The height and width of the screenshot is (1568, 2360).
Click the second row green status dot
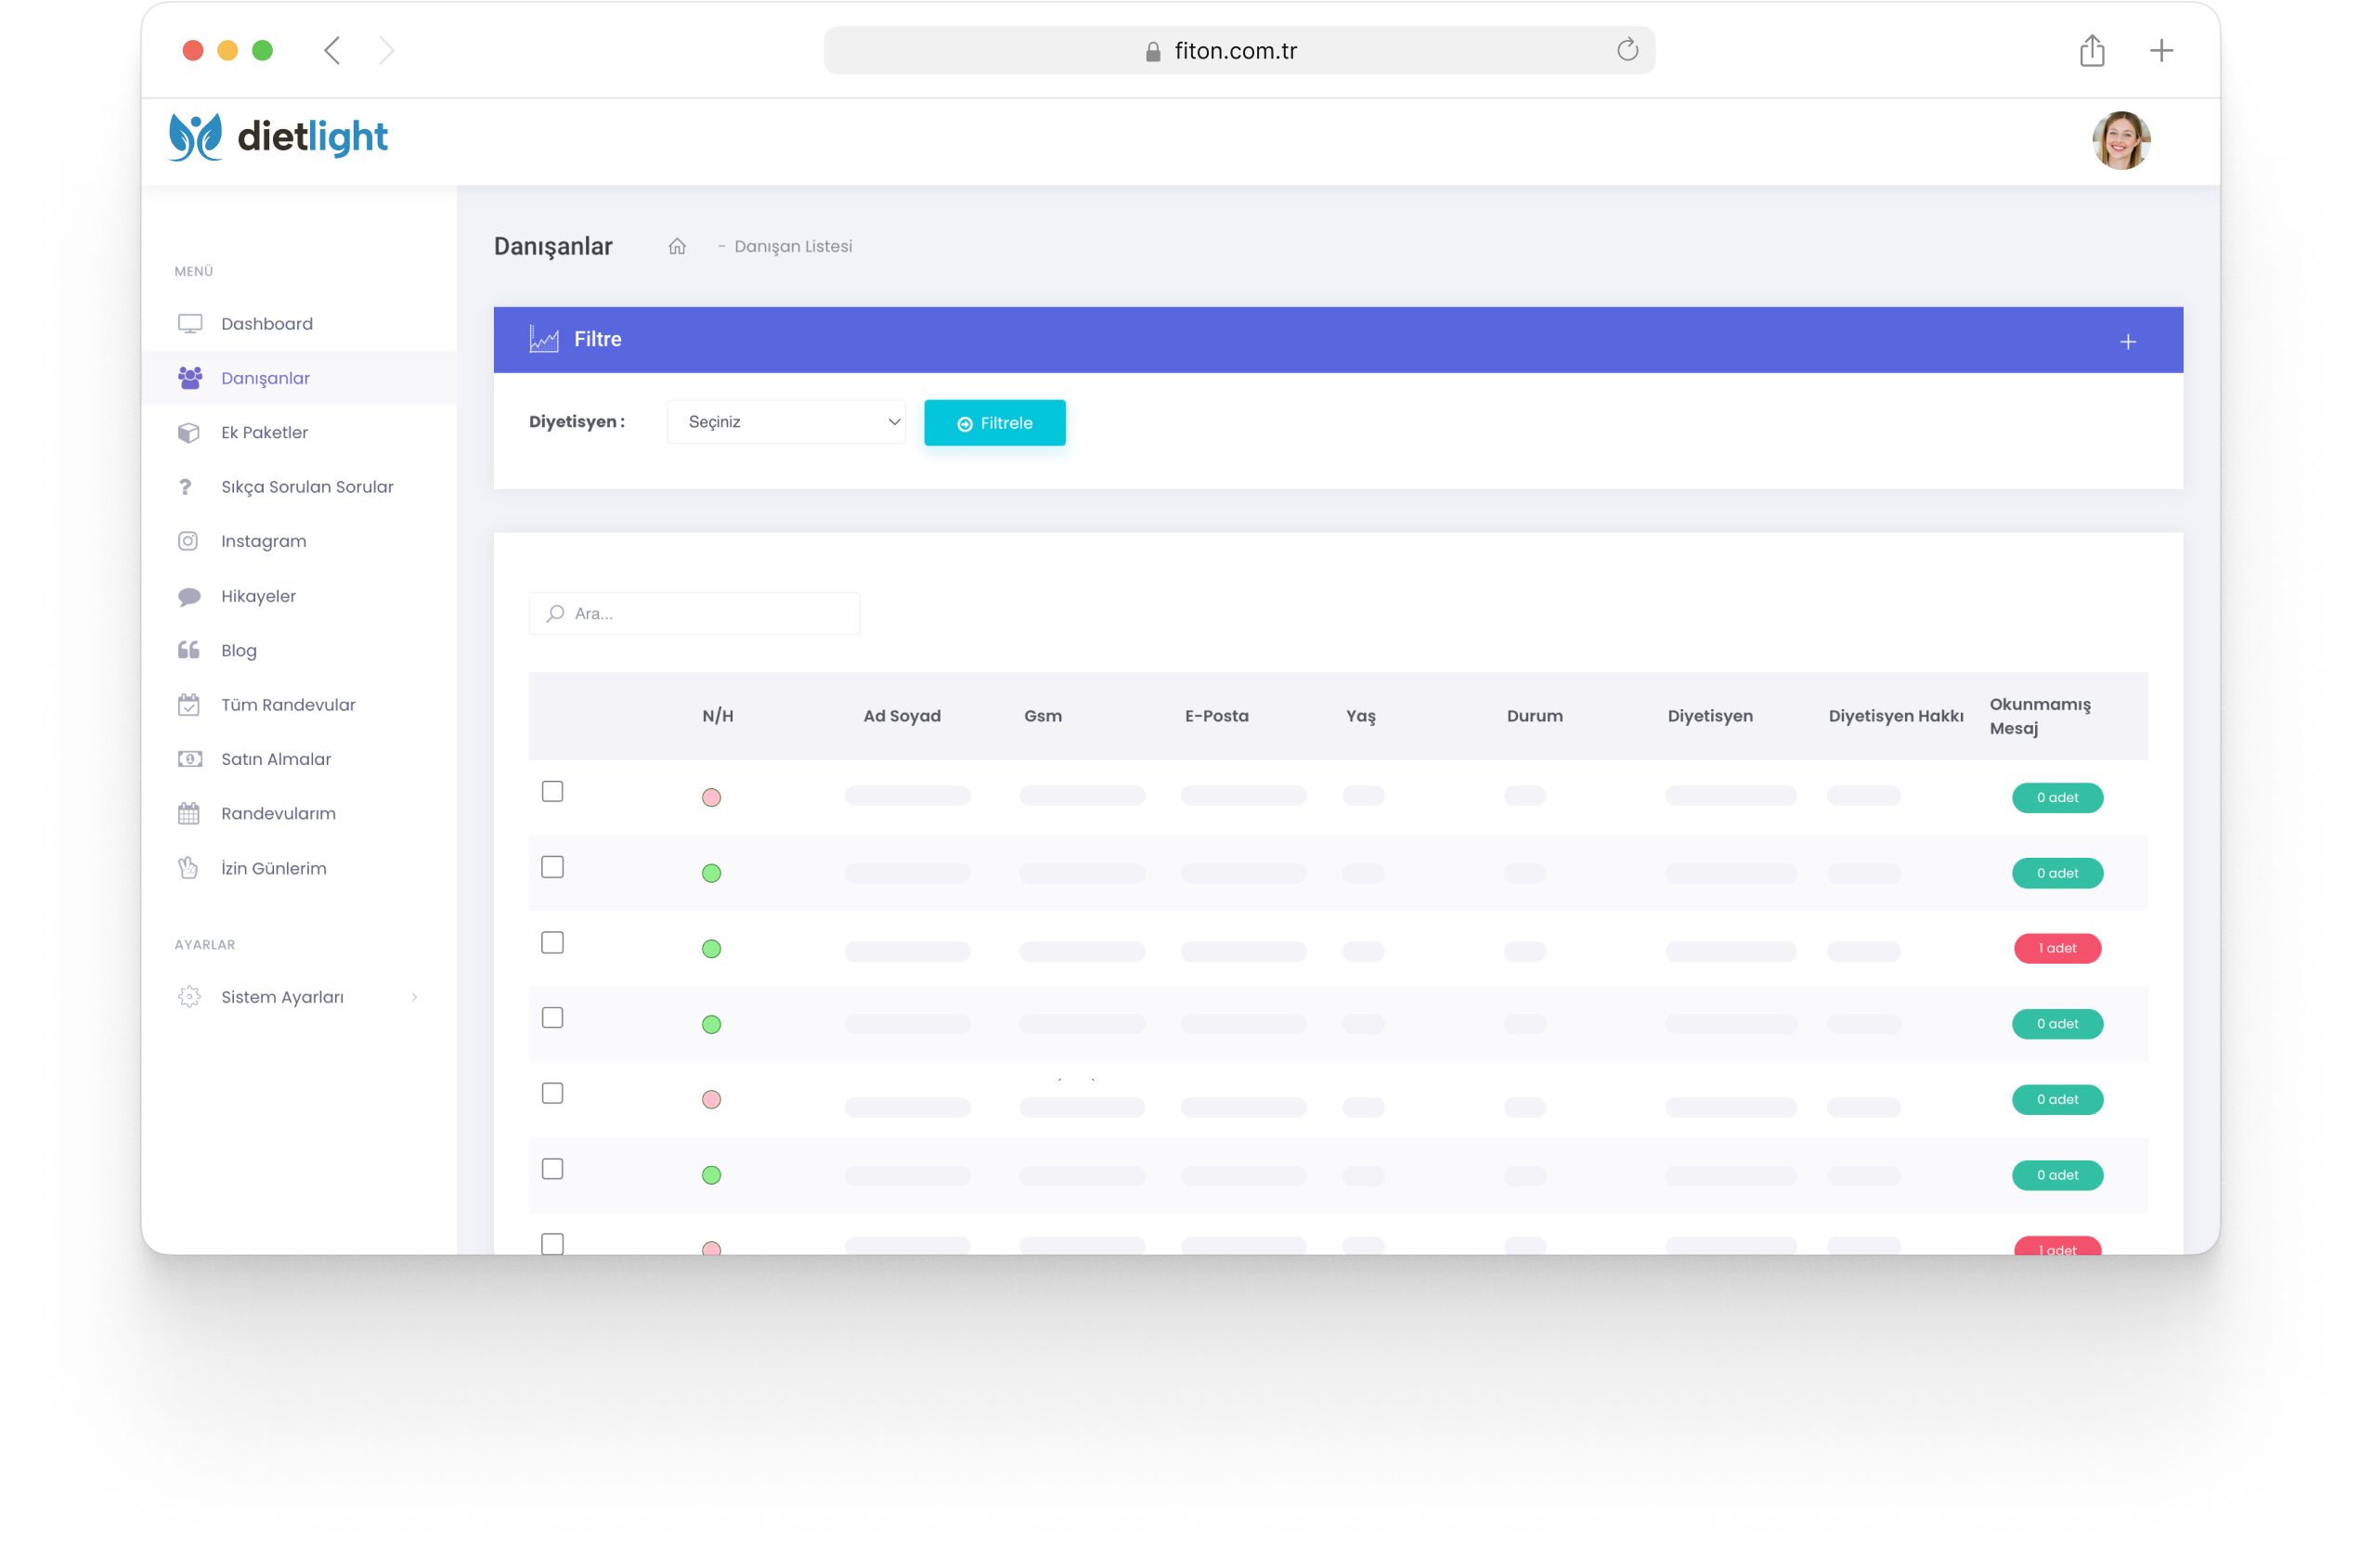[x=711, y=873]
